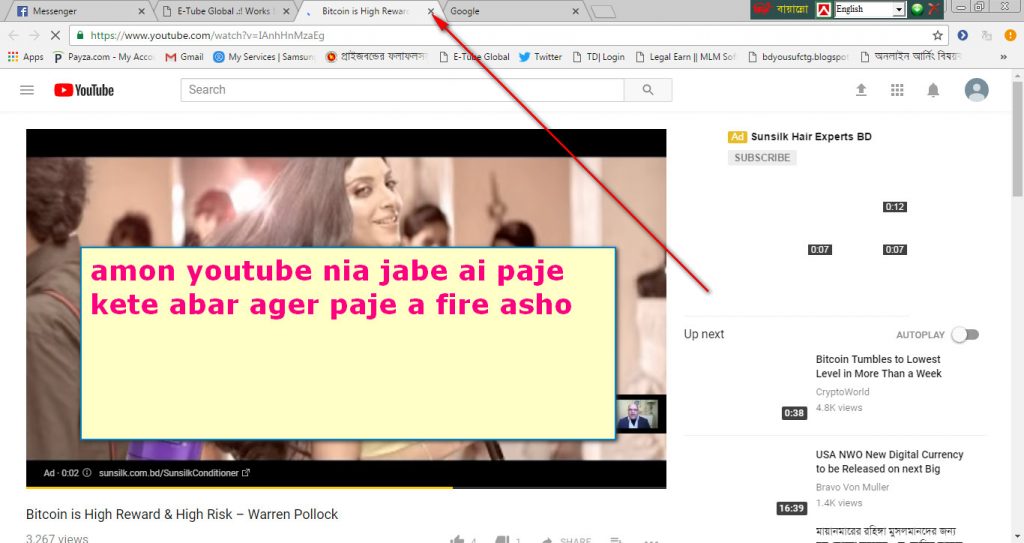
Task: Open the YouTube apps grid icon
Action: (x=897, y=90)
